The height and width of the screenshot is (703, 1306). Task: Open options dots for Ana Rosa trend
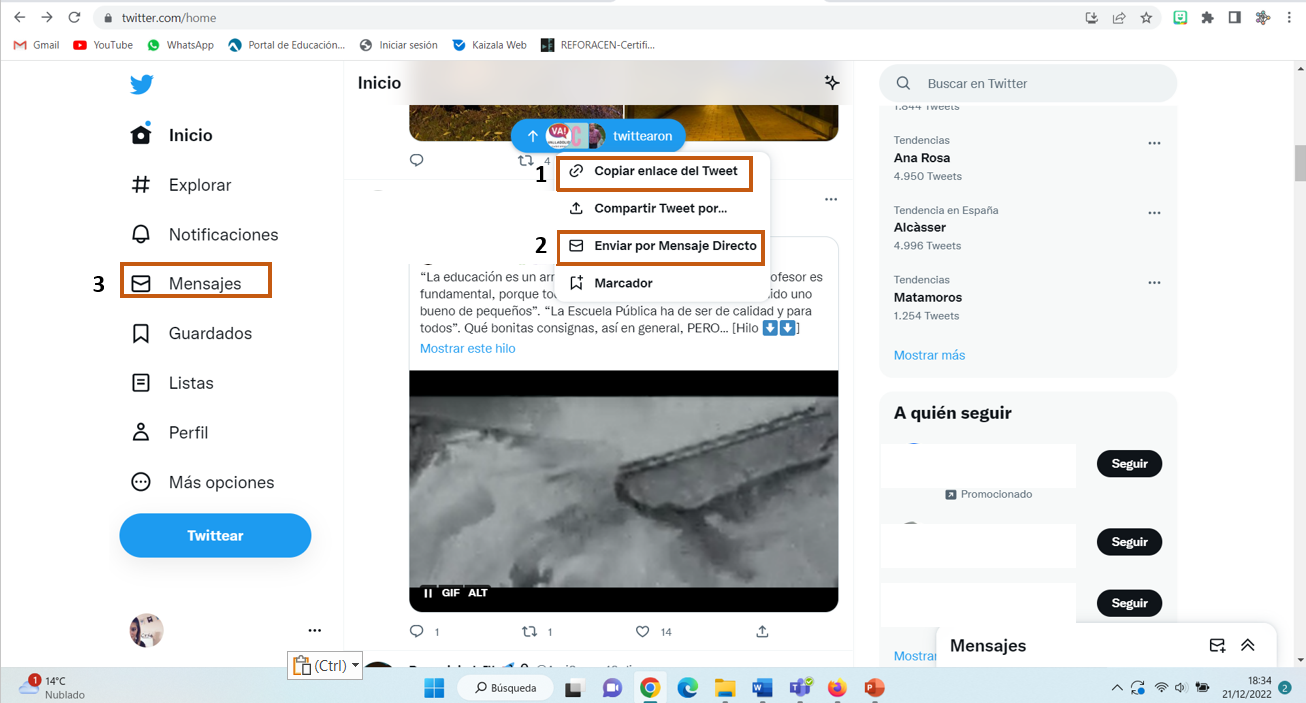click(1154, 143)
